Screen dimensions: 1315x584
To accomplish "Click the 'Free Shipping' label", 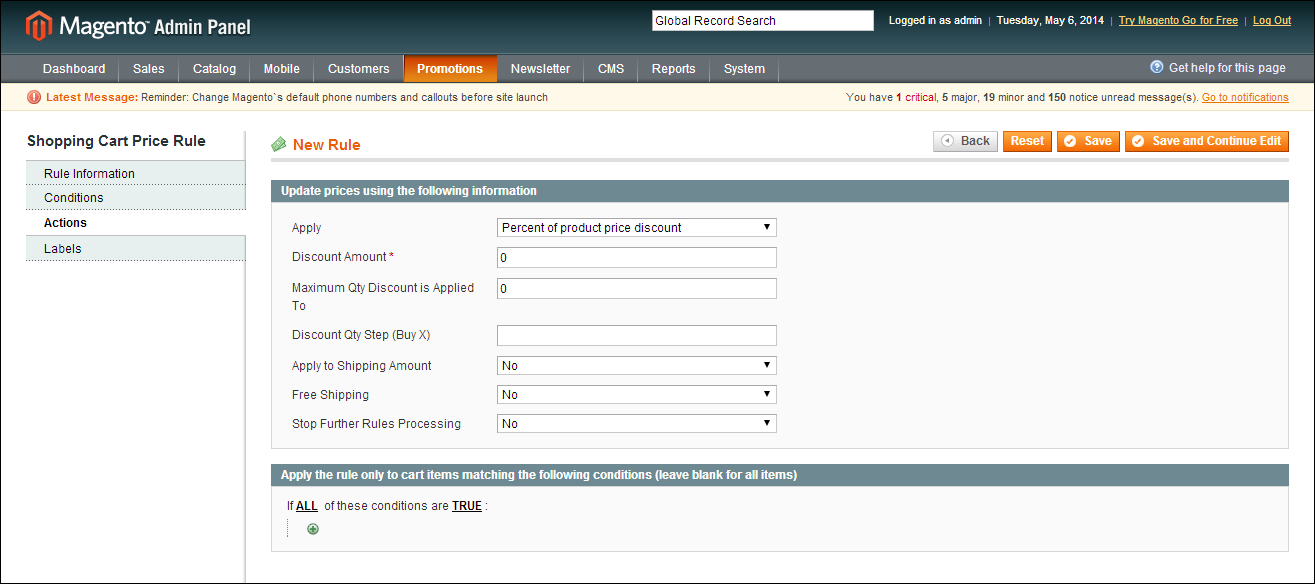I will 330,395.
